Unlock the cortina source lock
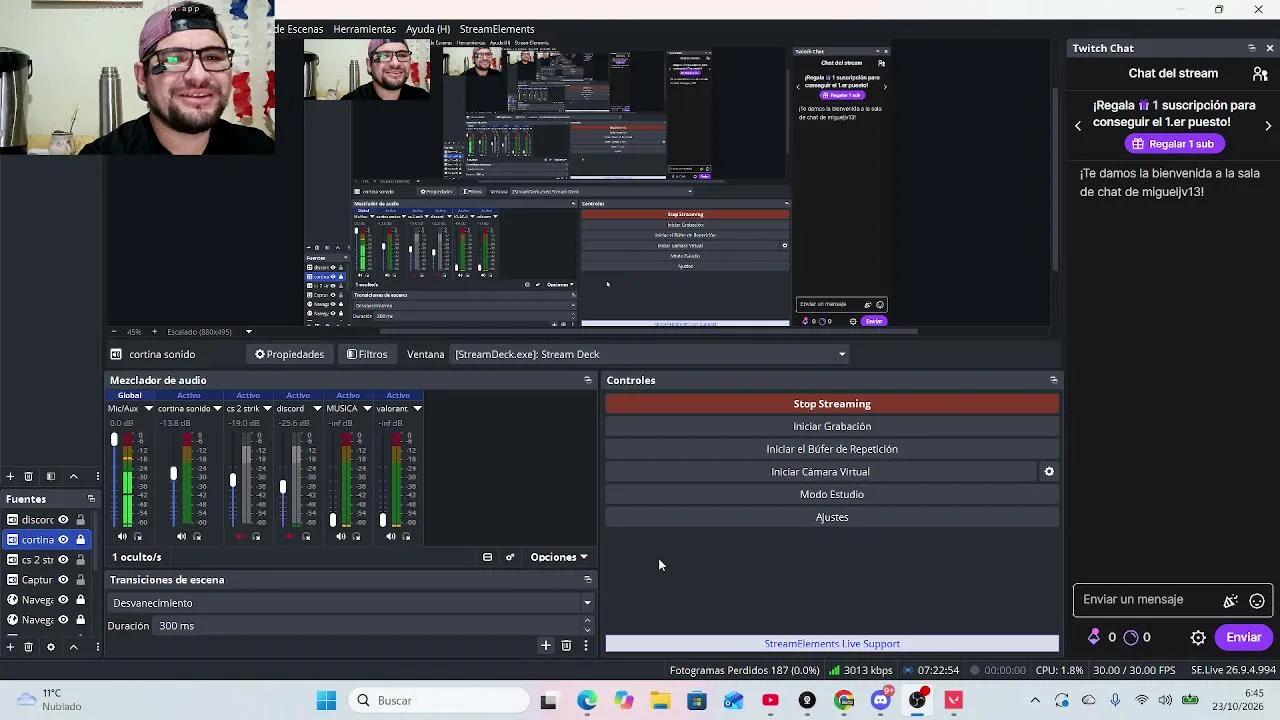 [x=81, y=540]
